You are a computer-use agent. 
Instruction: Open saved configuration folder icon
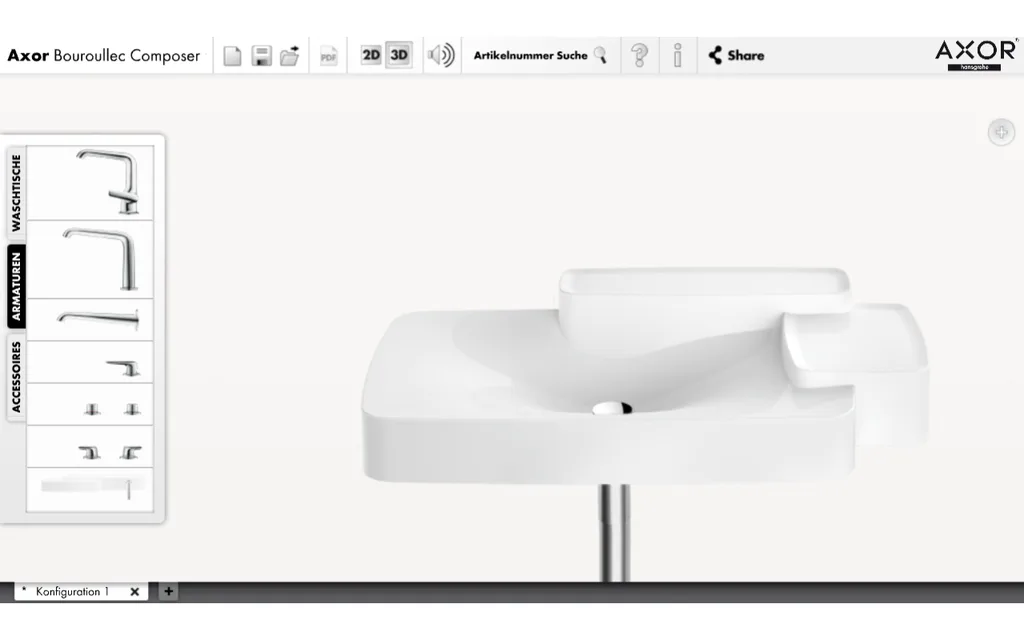tap(290, 56)
